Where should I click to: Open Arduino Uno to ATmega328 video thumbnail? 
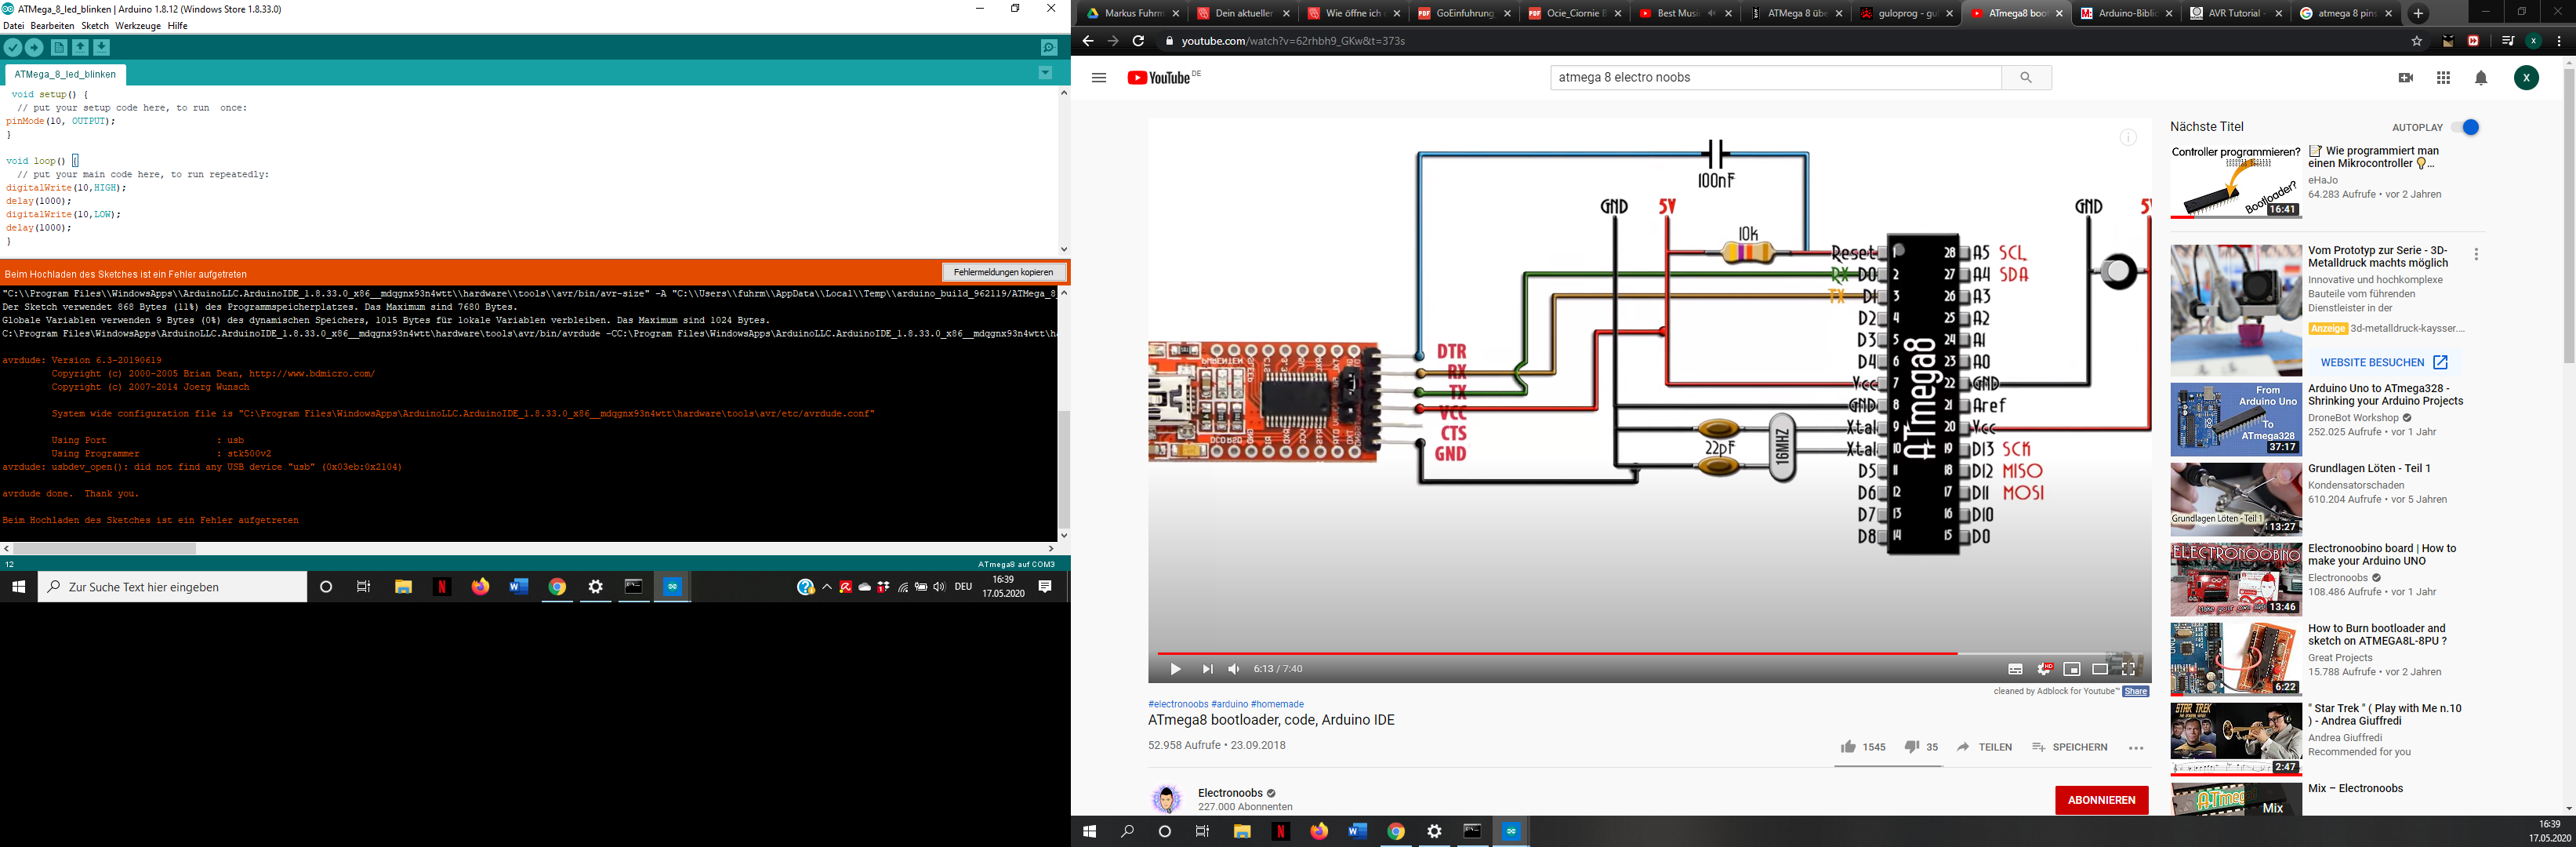tap(2236, 419)
